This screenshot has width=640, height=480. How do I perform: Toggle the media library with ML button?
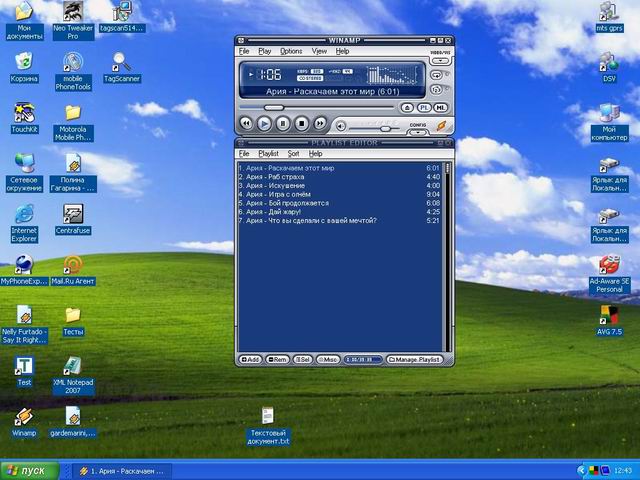(x=440, y=107)
